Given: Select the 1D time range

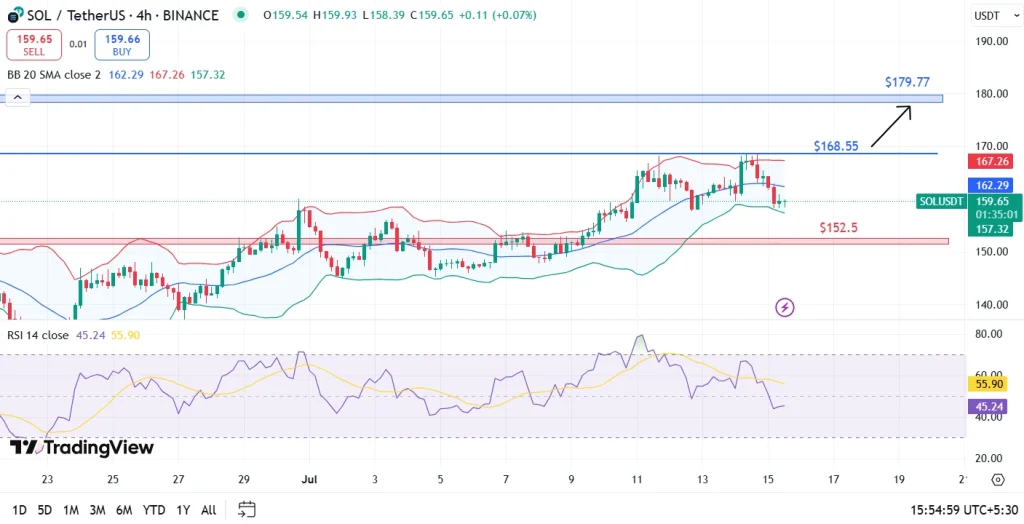Looking at the screenshot, I should click(19, 510).
